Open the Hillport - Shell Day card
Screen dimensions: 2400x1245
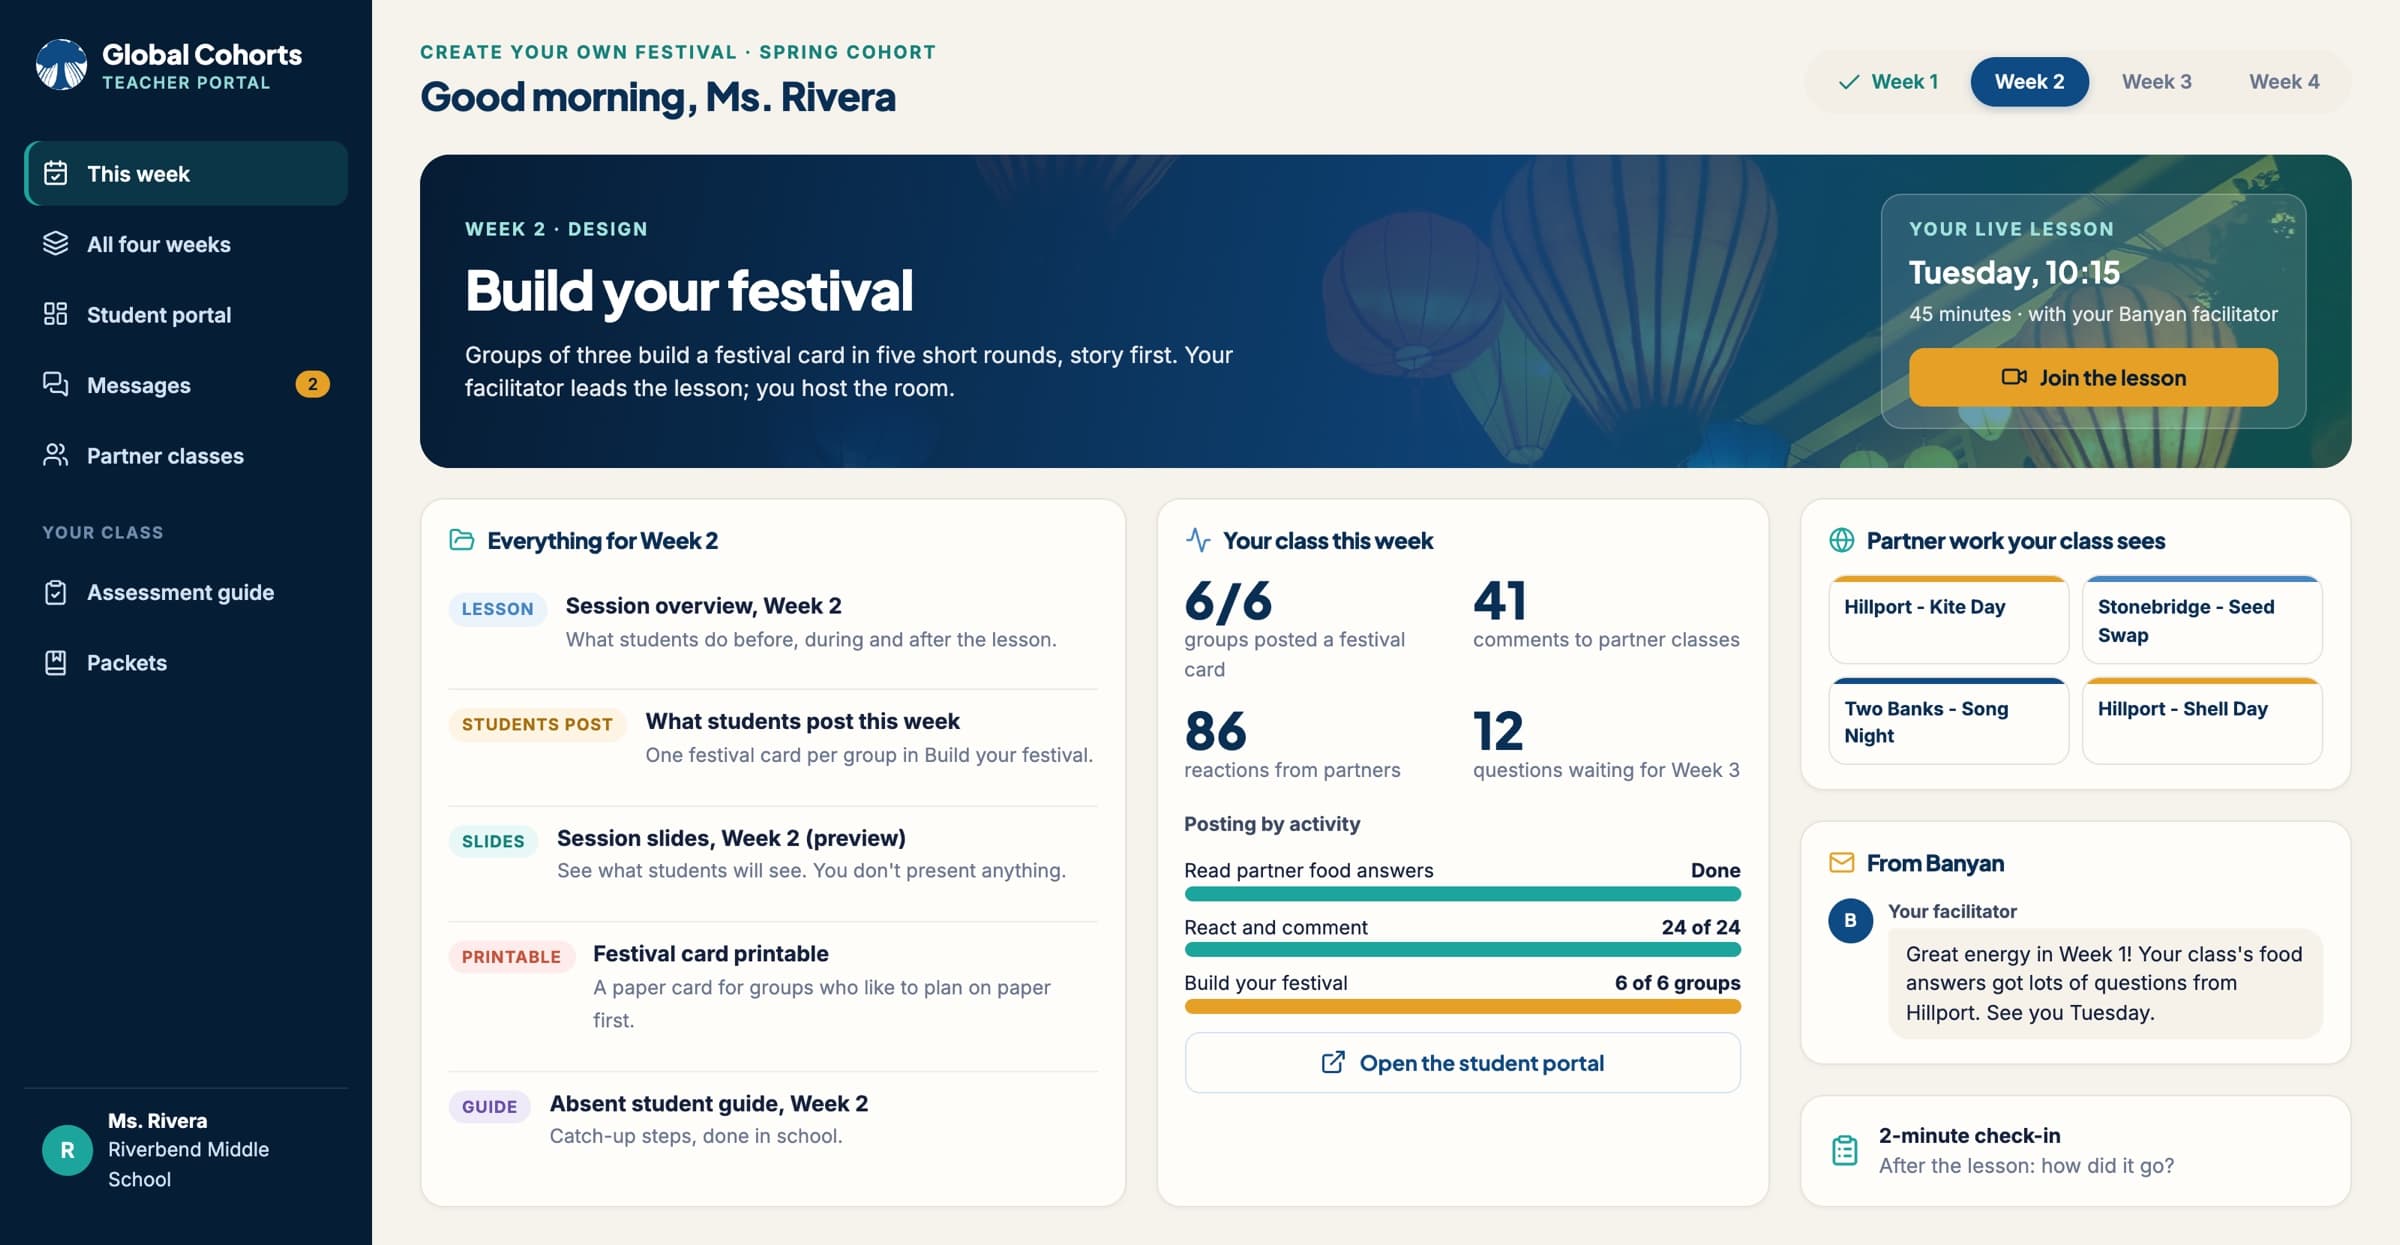pyautogui.click(x=2202, y=721)
